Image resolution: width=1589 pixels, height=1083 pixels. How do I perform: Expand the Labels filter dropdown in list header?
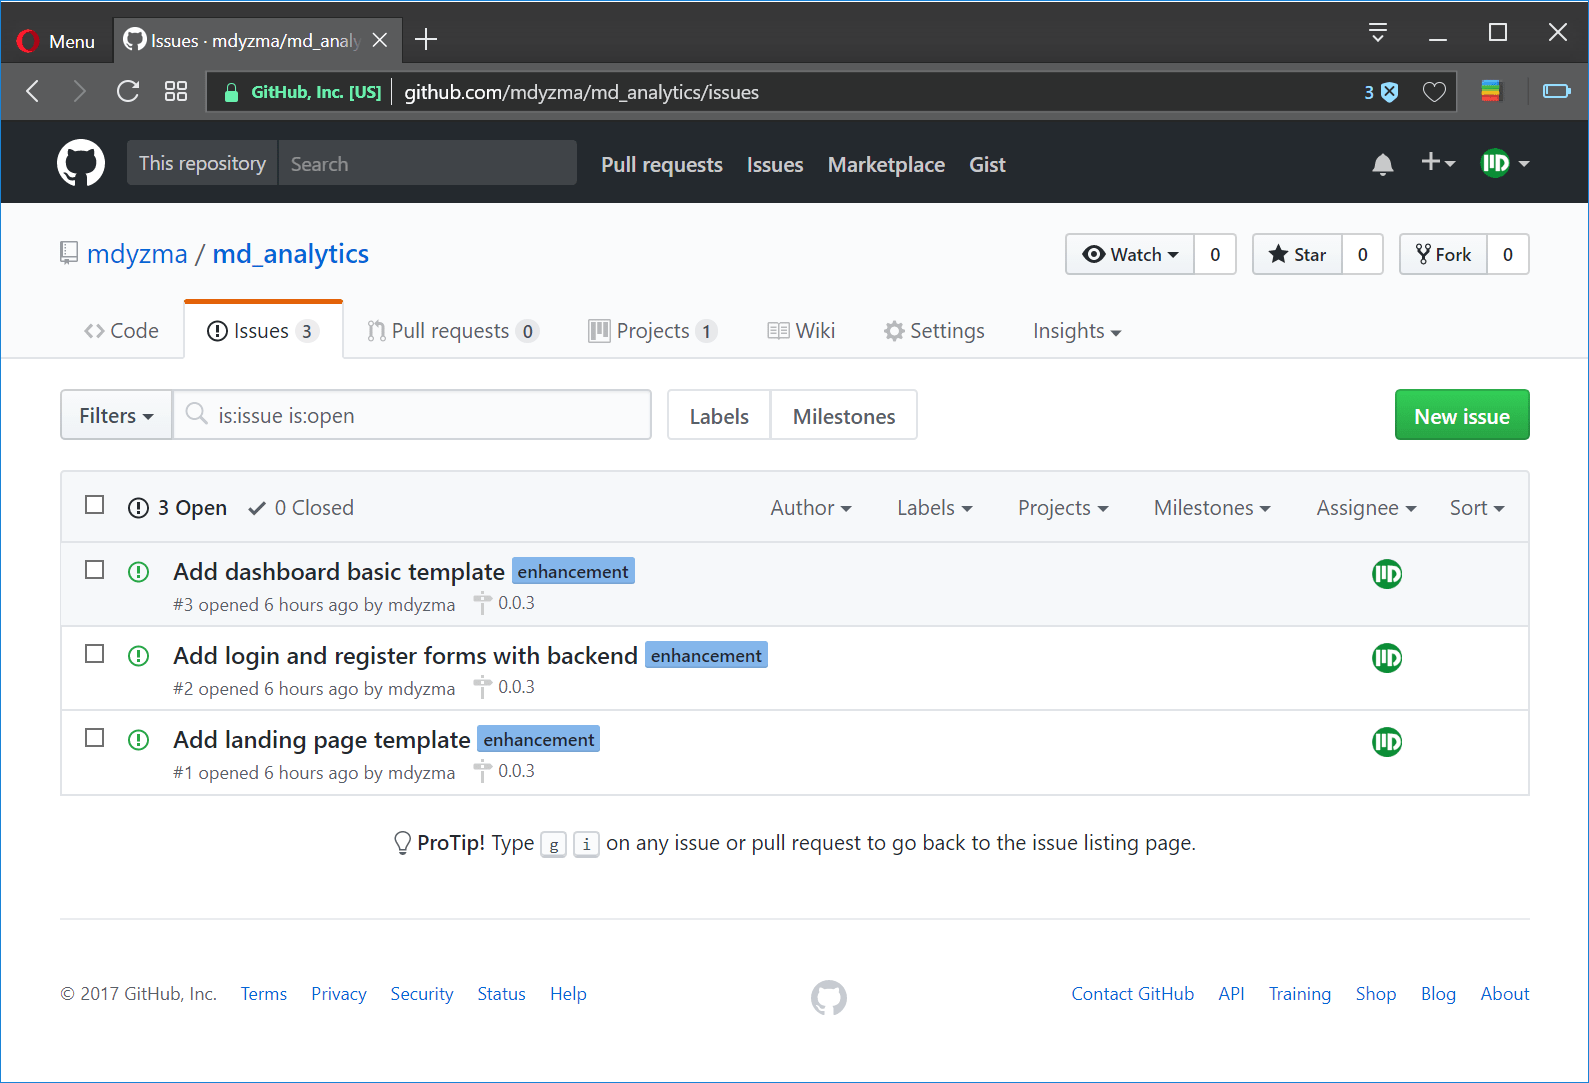pos(935,508)
